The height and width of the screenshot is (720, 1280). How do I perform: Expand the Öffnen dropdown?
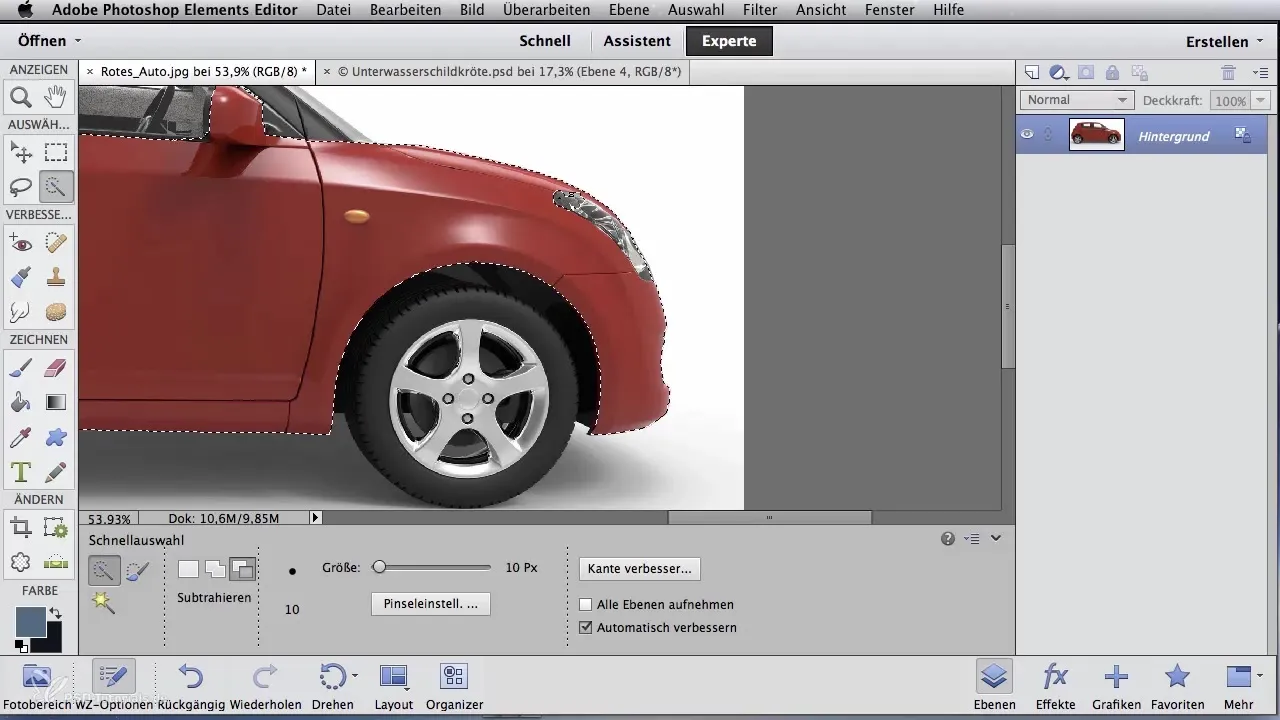tap(49, 41)
